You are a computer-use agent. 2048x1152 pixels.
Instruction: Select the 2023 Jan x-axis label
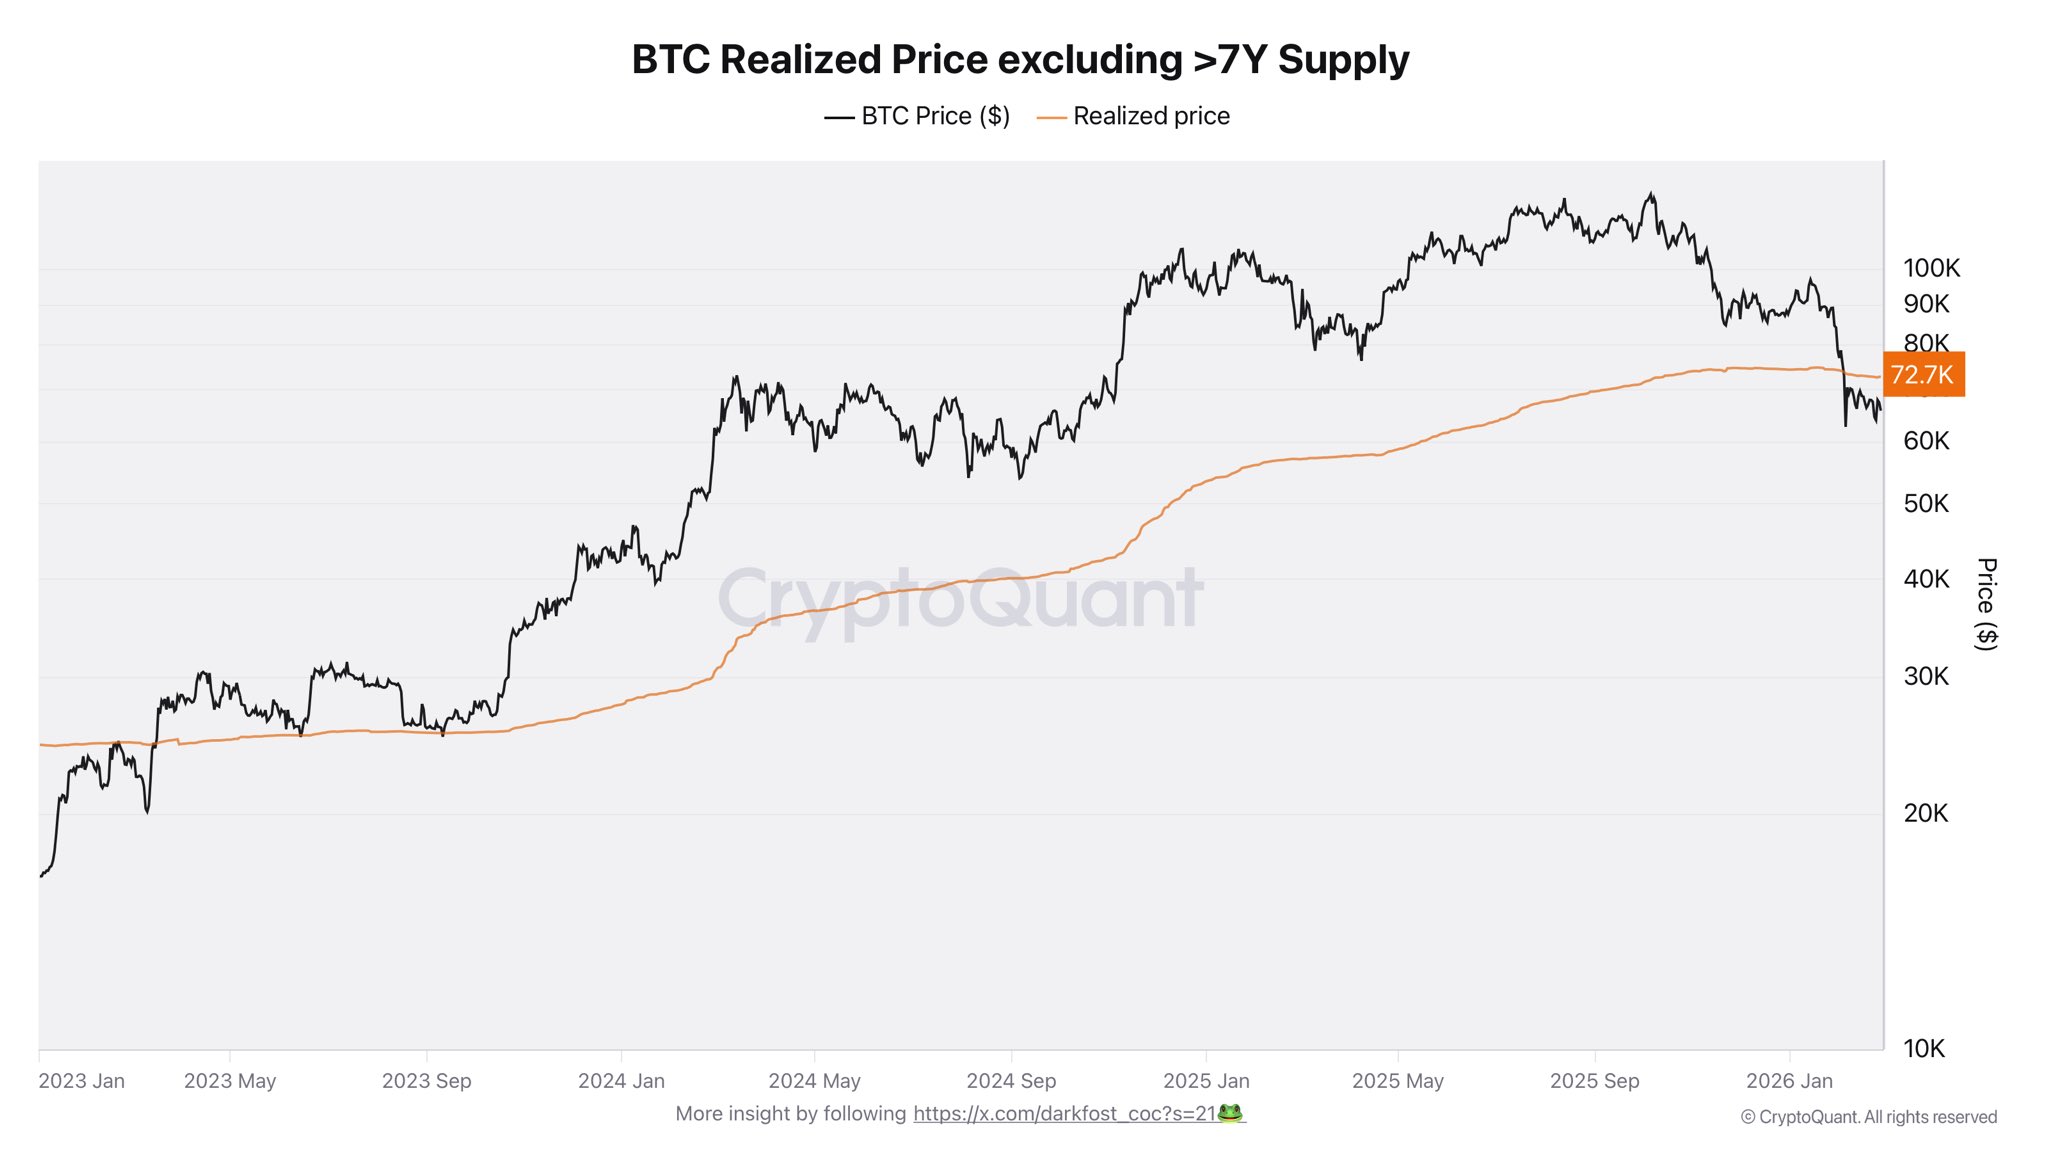point(82,1081)
